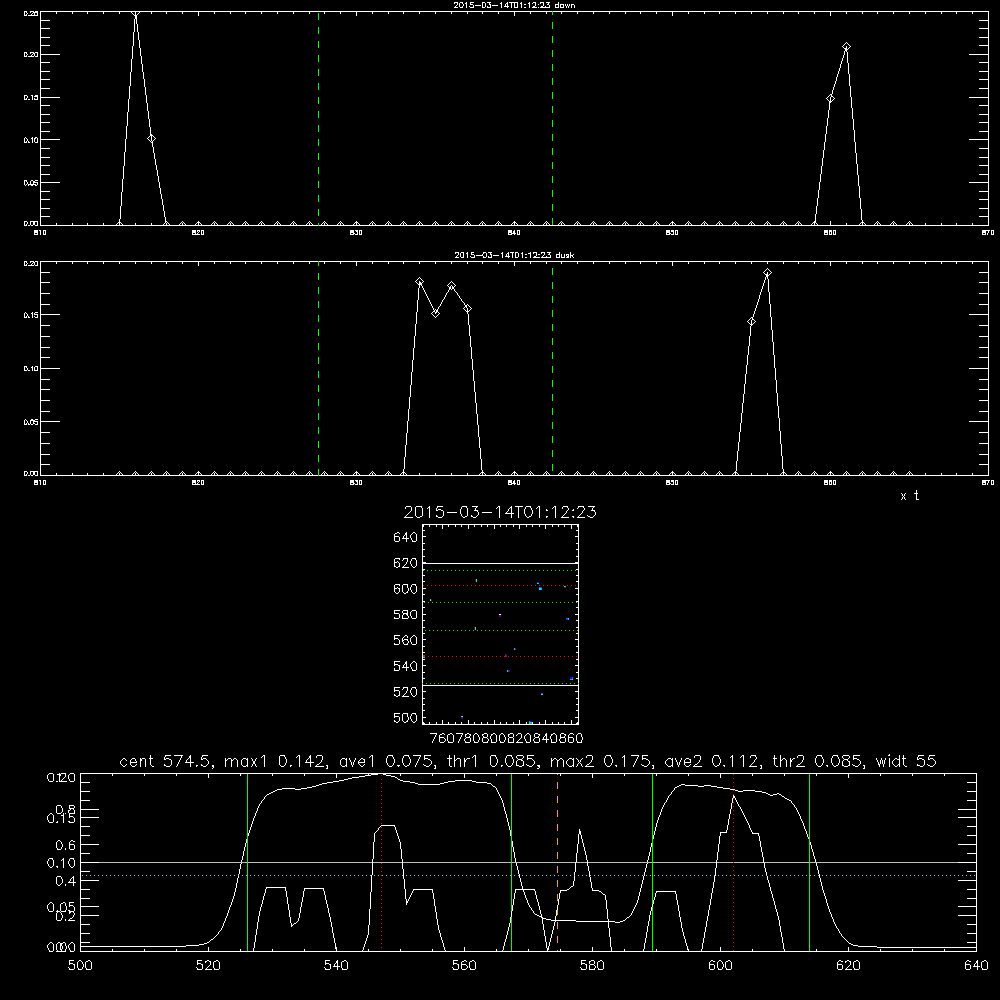Screen dimensions: 1000x1000
Task: Click the left green dashed line in dawn plot
Action: tap(318, 118)
